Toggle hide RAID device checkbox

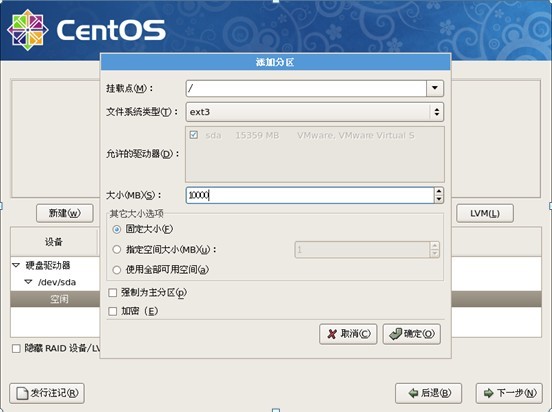coord(16,348)
